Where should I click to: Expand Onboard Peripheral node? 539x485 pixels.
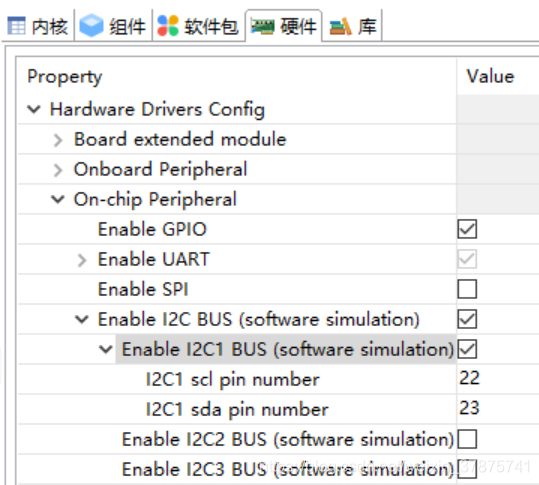58,170
